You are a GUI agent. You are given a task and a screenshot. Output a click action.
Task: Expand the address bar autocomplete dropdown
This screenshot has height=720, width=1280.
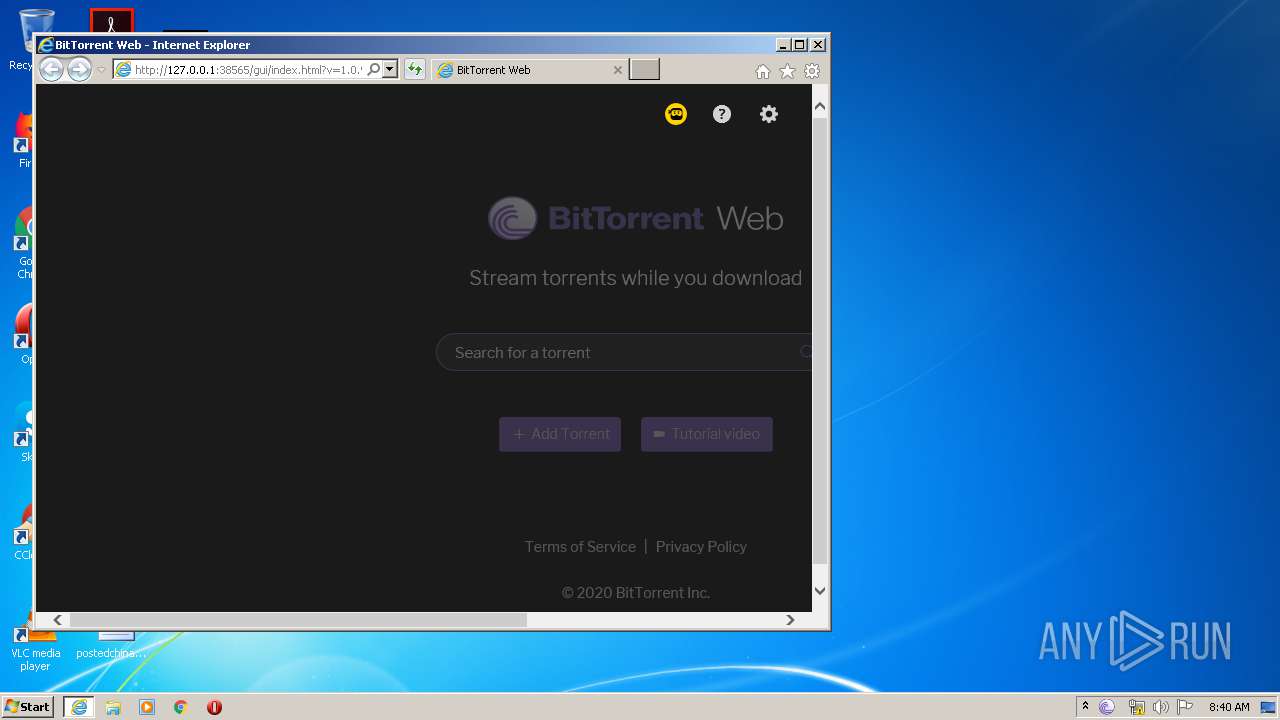point(390,70)
